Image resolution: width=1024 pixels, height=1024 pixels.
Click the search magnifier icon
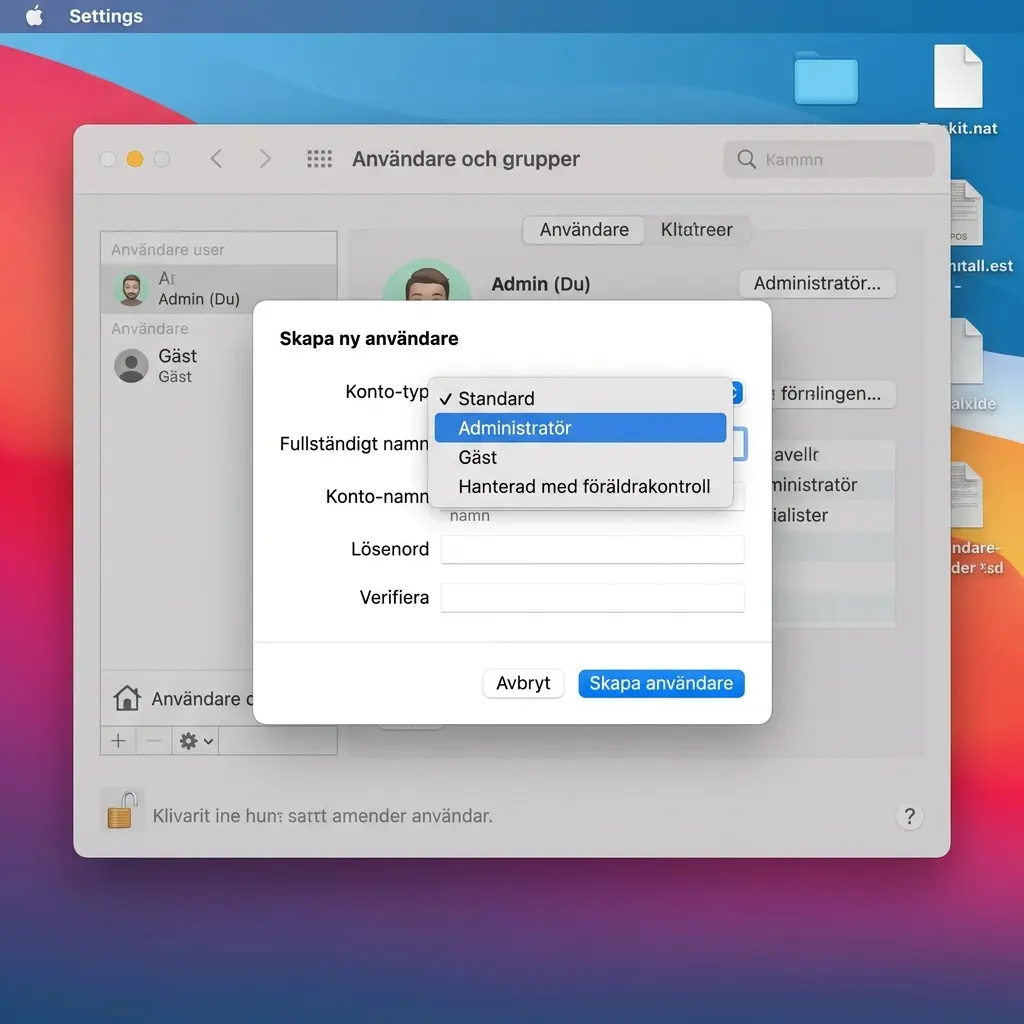click(x=746, y=159)
